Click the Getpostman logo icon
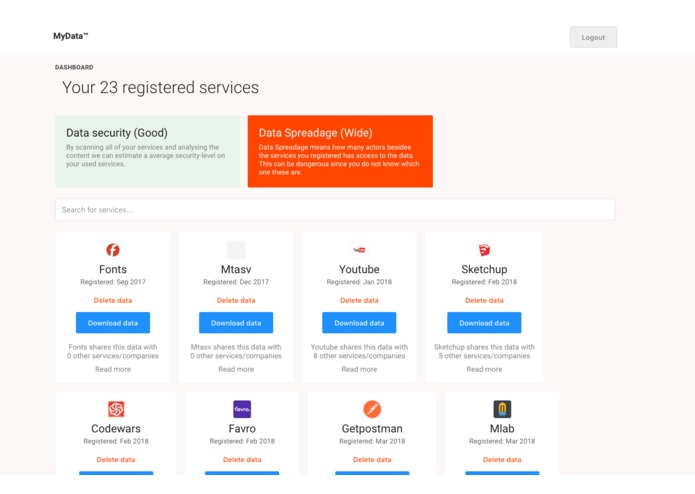The height and width of the screenshot is (494, 695). pos(372,409)
